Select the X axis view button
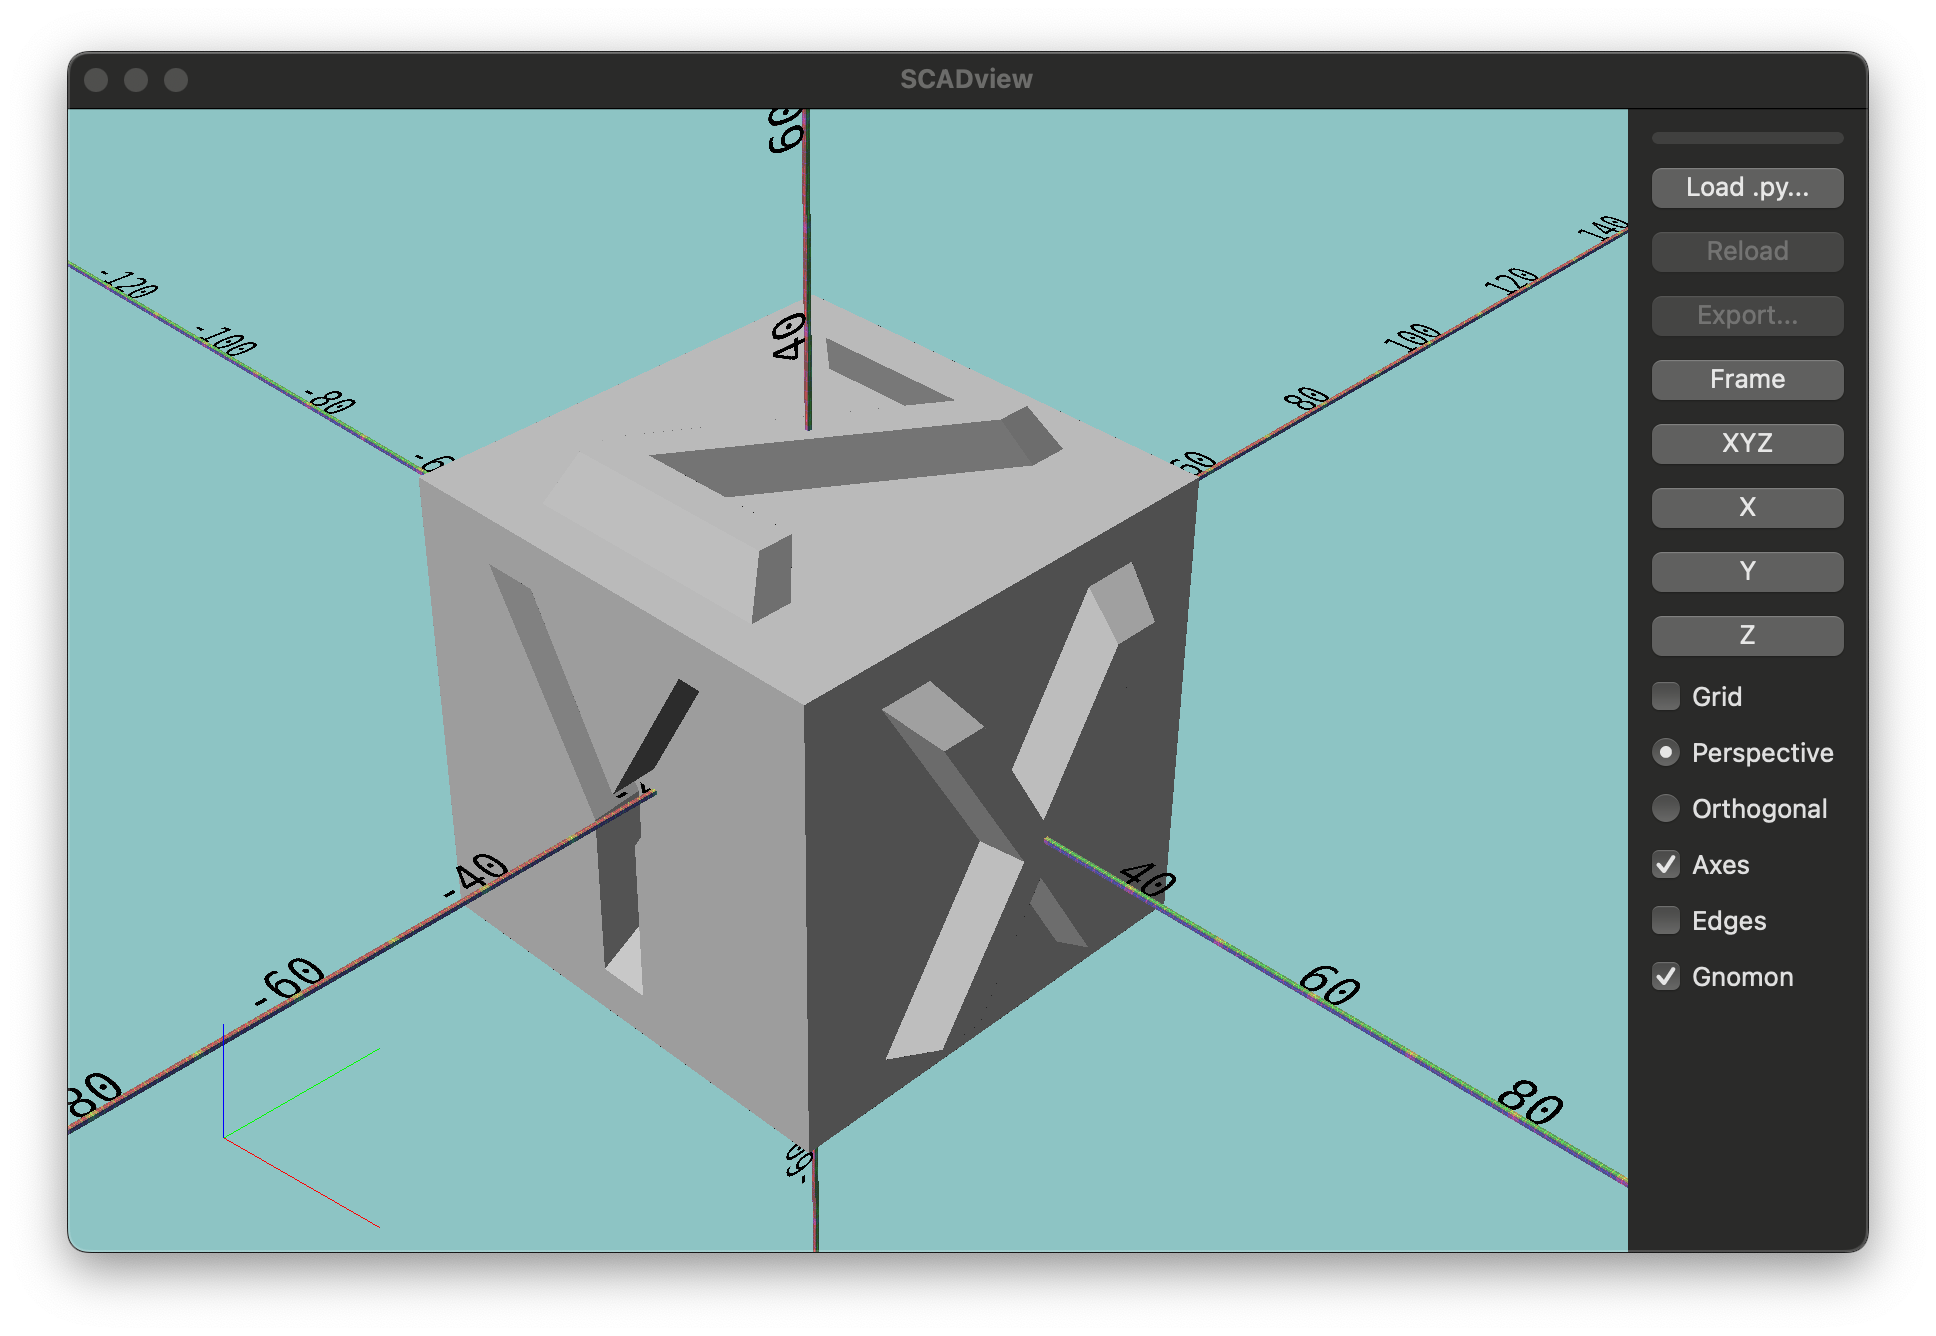The height and width of the screenshot is (1336, 1936). point(1747,507)
